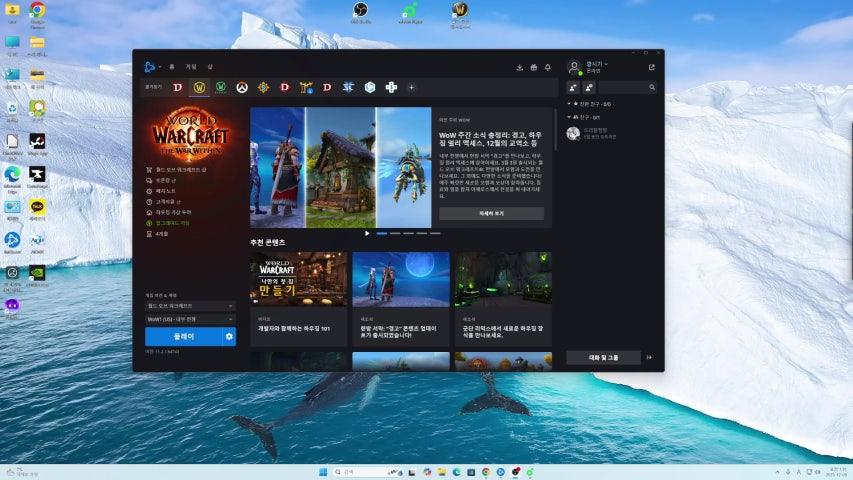Open the game version dropdown
Image resolution: width=853 pixels, height=480 pixels.
[x=190, y=305]
